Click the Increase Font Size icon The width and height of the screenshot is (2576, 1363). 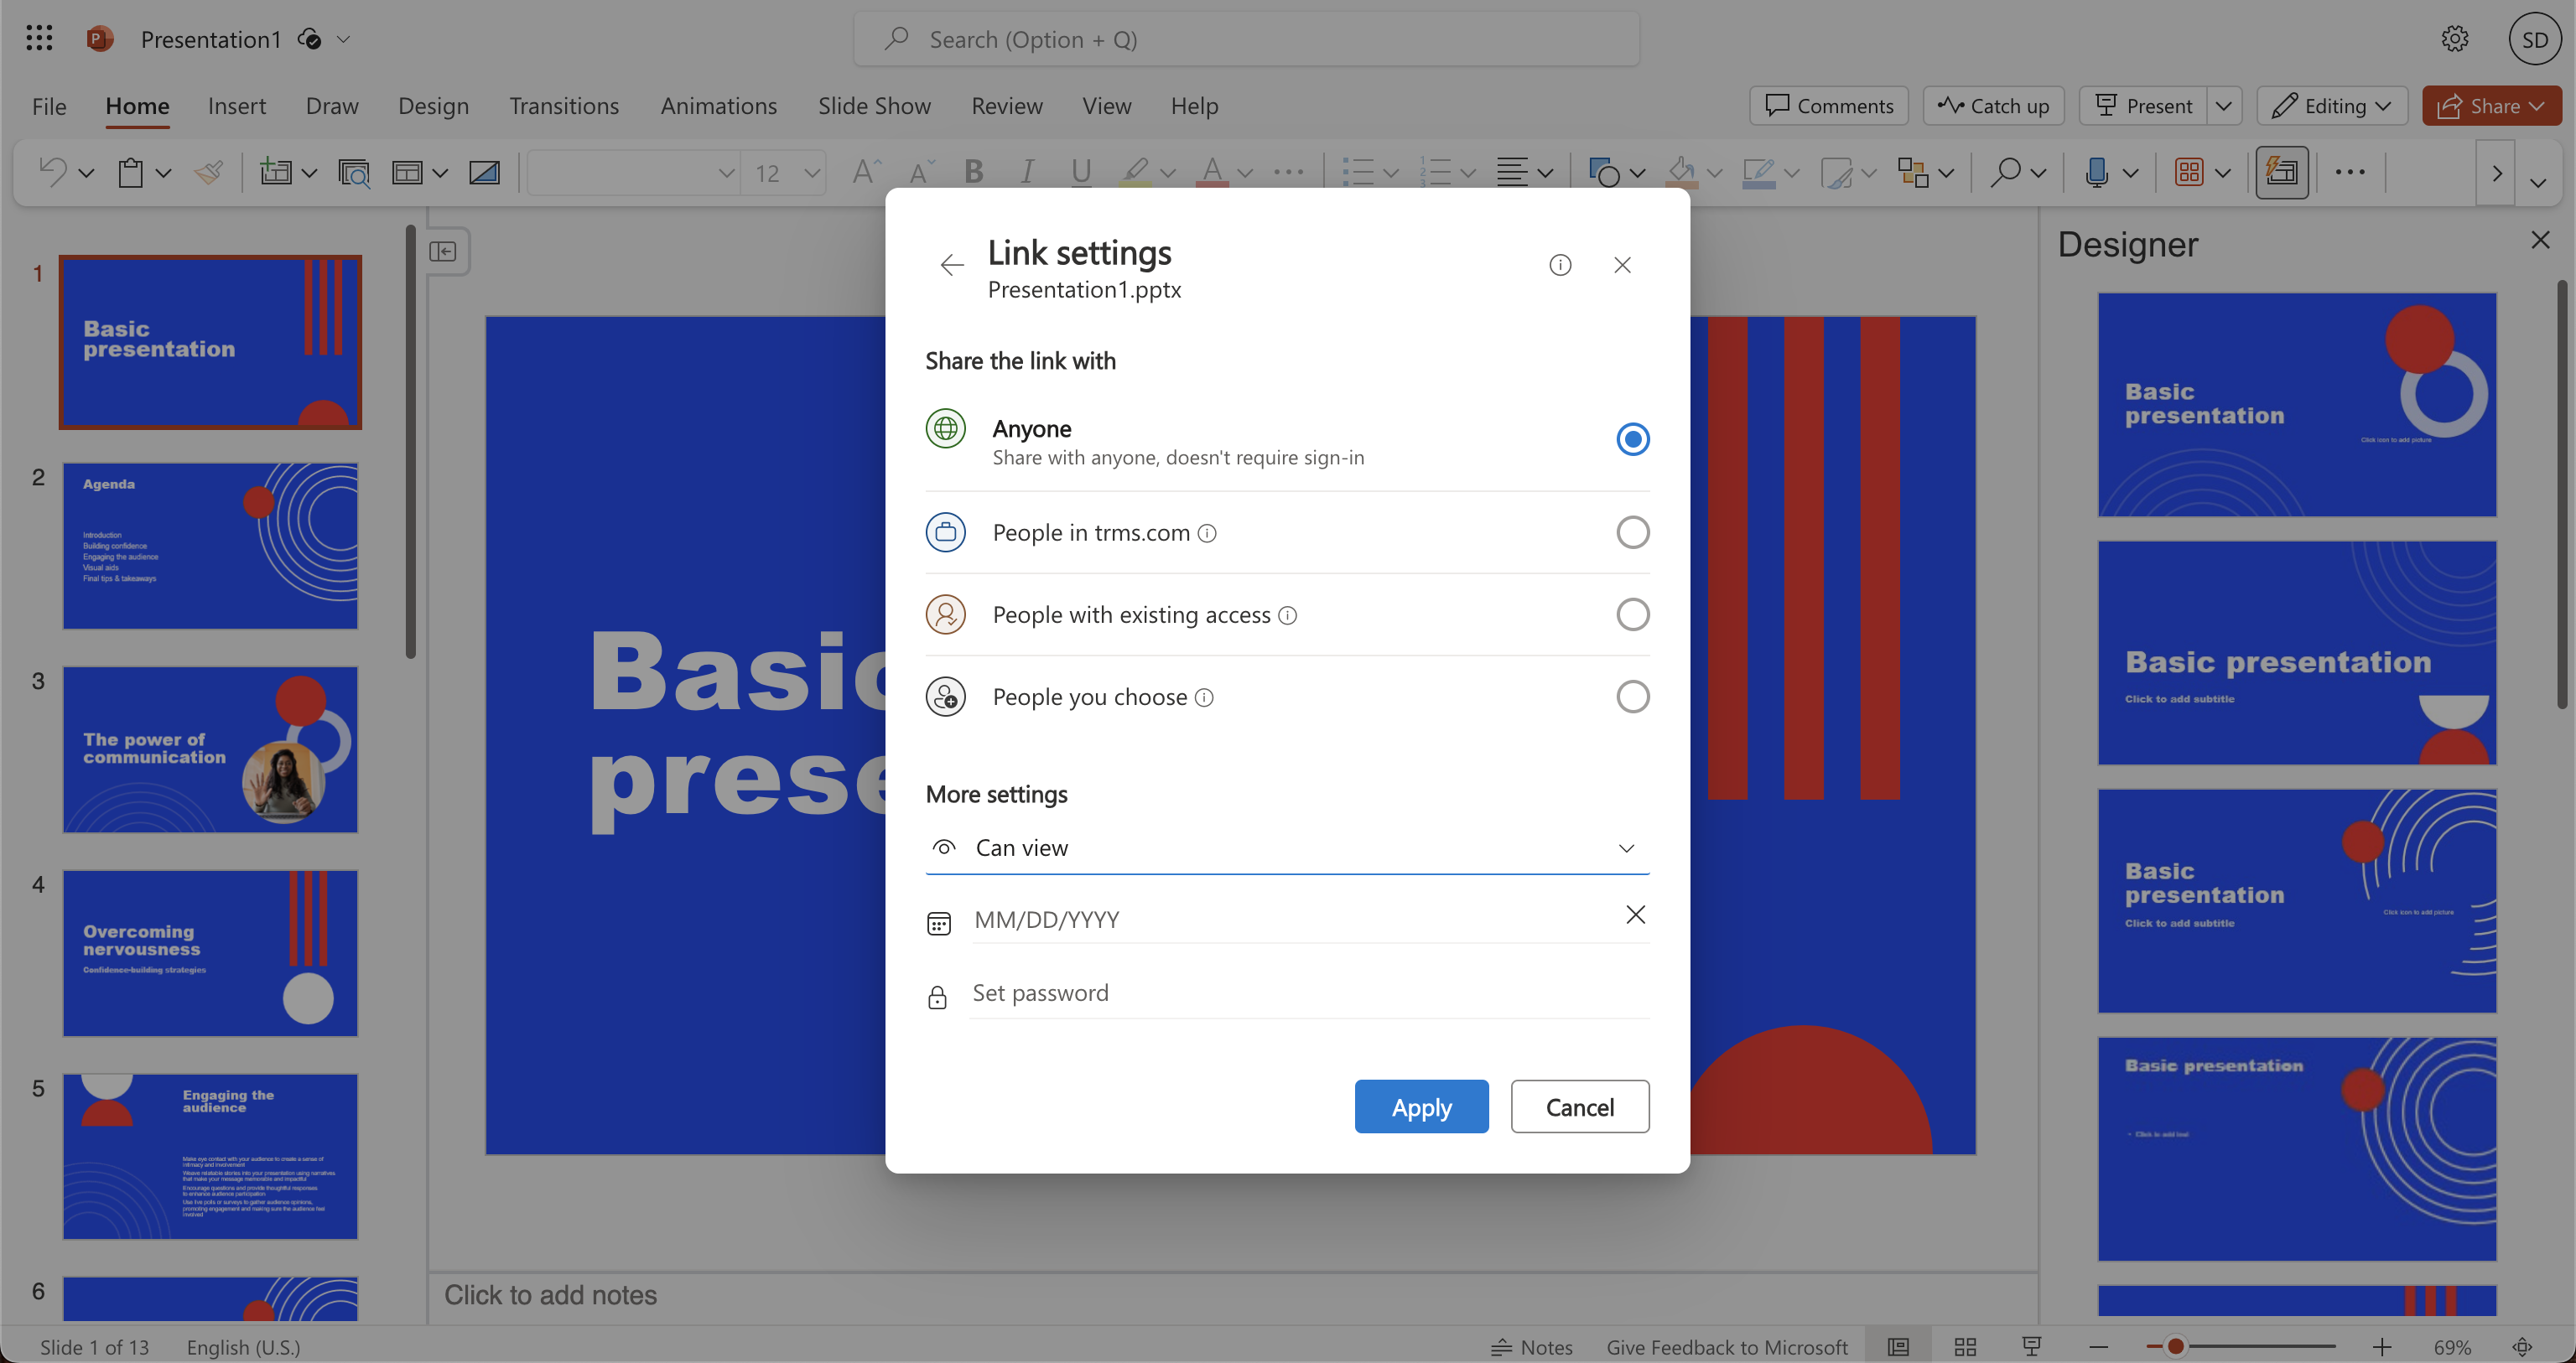(865, 172)
